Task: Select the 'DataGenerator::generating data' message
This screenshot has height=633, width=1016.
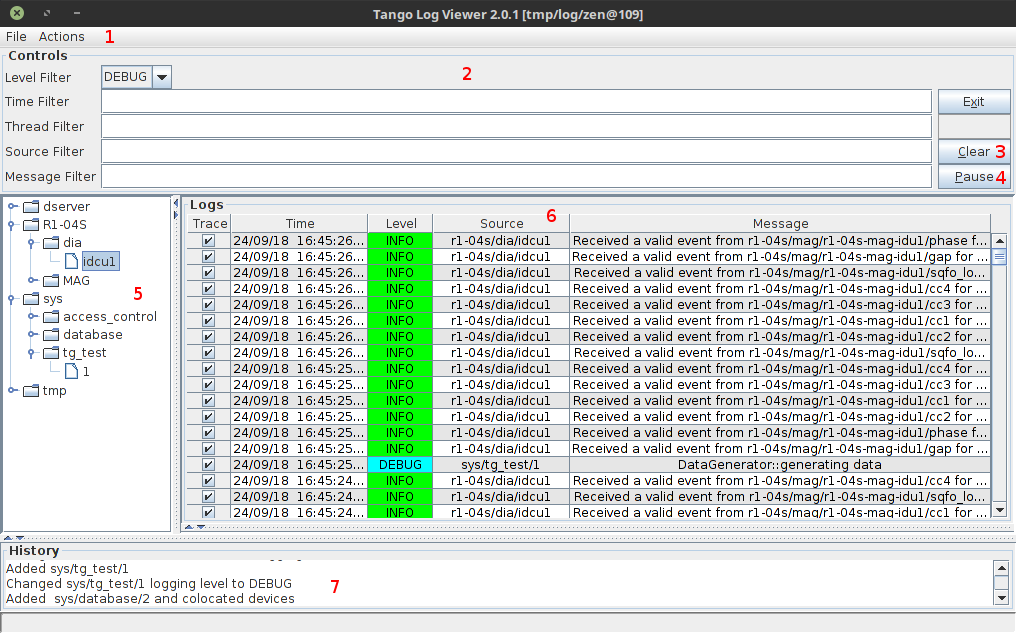Action: pos(779,465)
